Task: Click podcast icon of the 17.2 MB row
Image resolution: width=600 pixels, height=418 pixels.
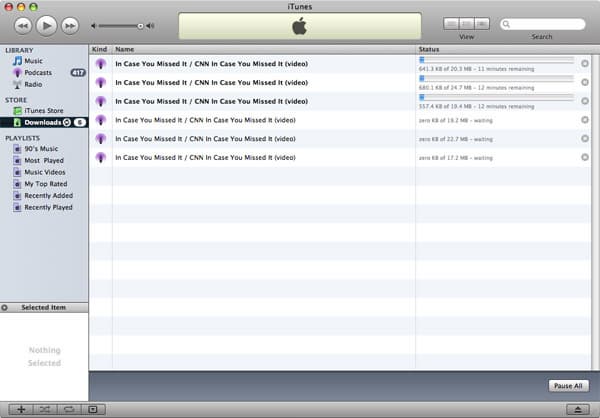Action: (x=101, y=158)
